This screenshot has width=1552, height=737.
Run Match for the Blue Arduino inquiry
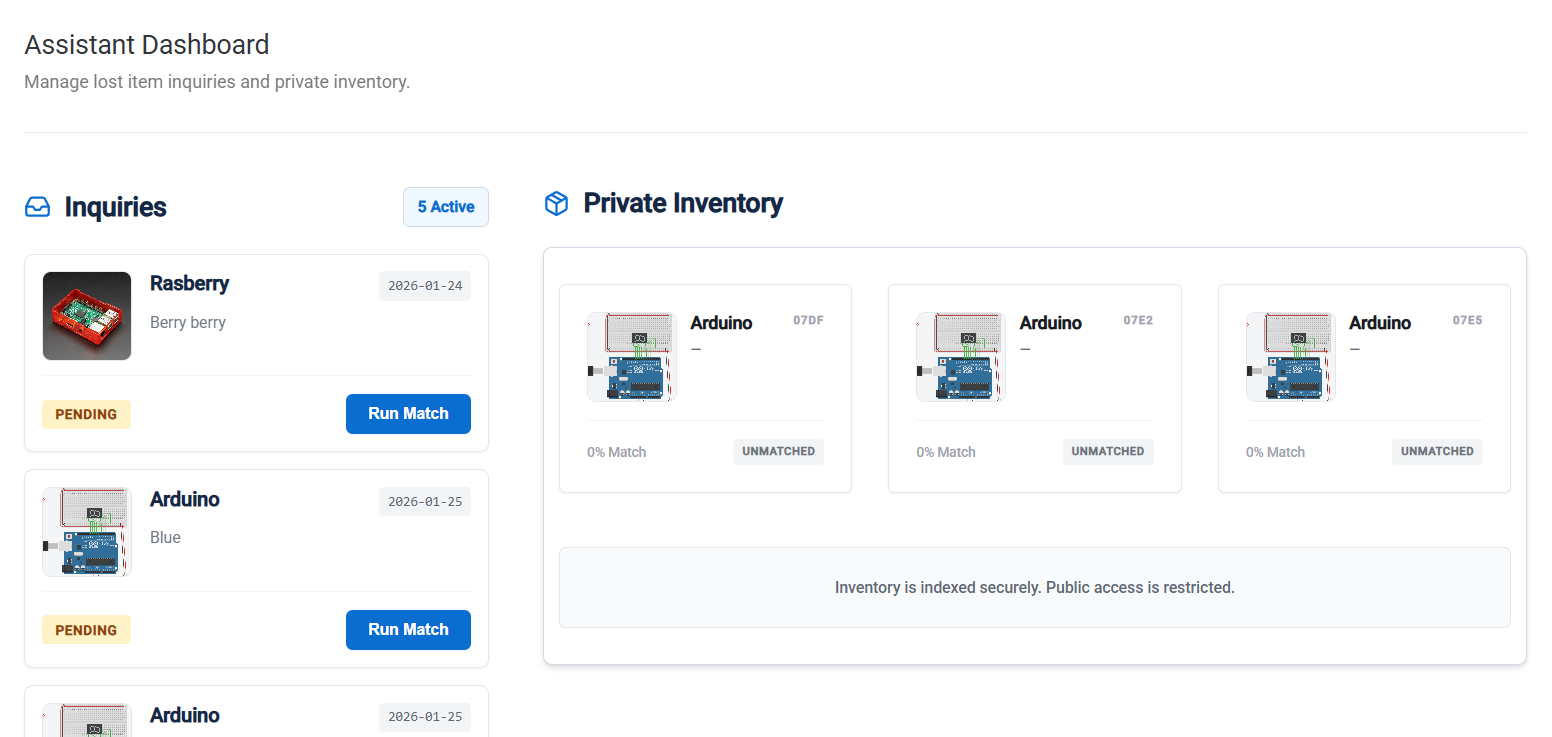[x=408, y=630]
